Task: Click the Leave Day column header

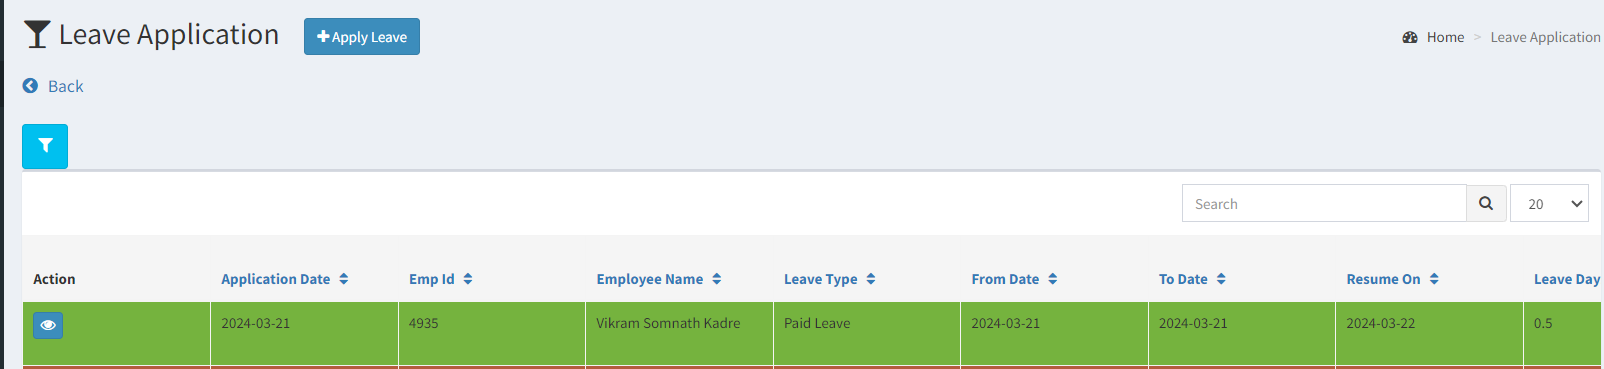Action: 1567,279
